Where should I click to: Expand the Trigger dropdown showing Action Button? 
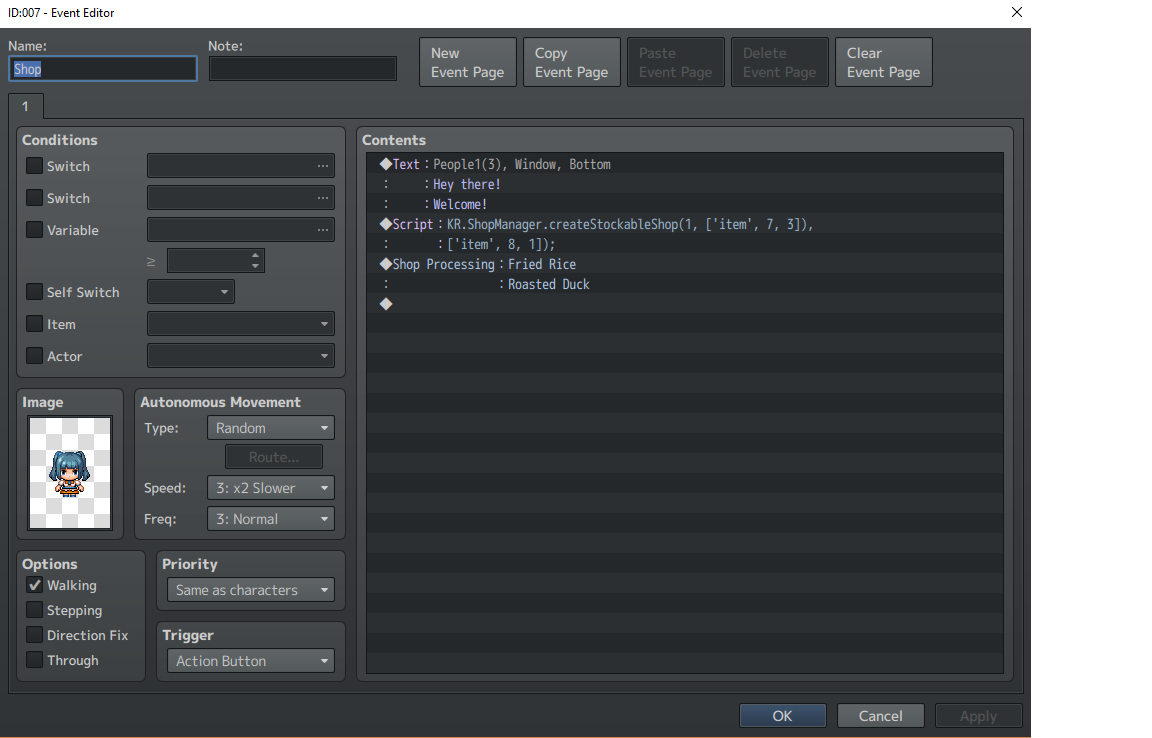pos(251,661)
